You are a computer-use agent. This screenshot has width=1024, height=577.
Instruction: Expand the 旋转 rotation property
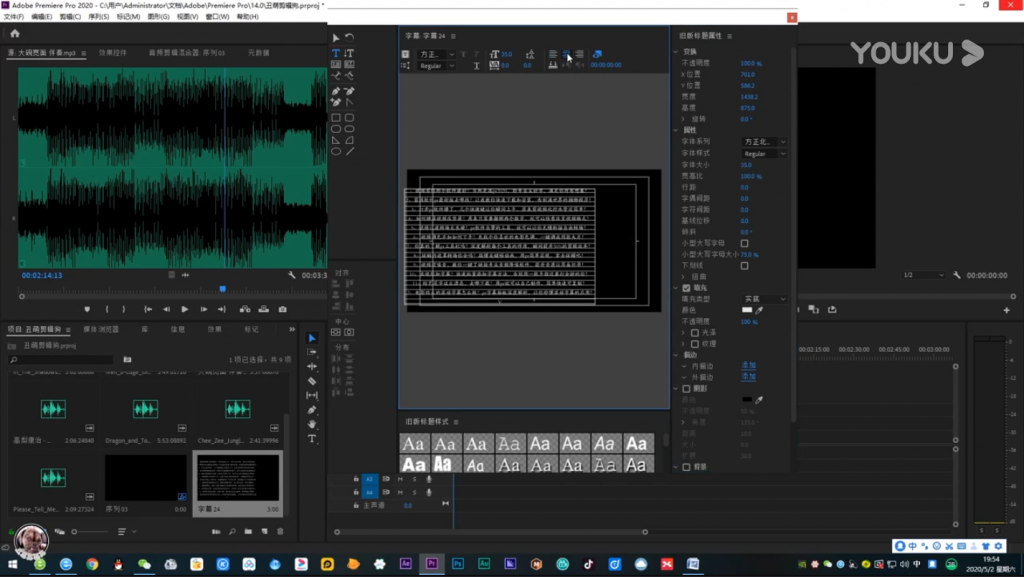click(684, 119)
